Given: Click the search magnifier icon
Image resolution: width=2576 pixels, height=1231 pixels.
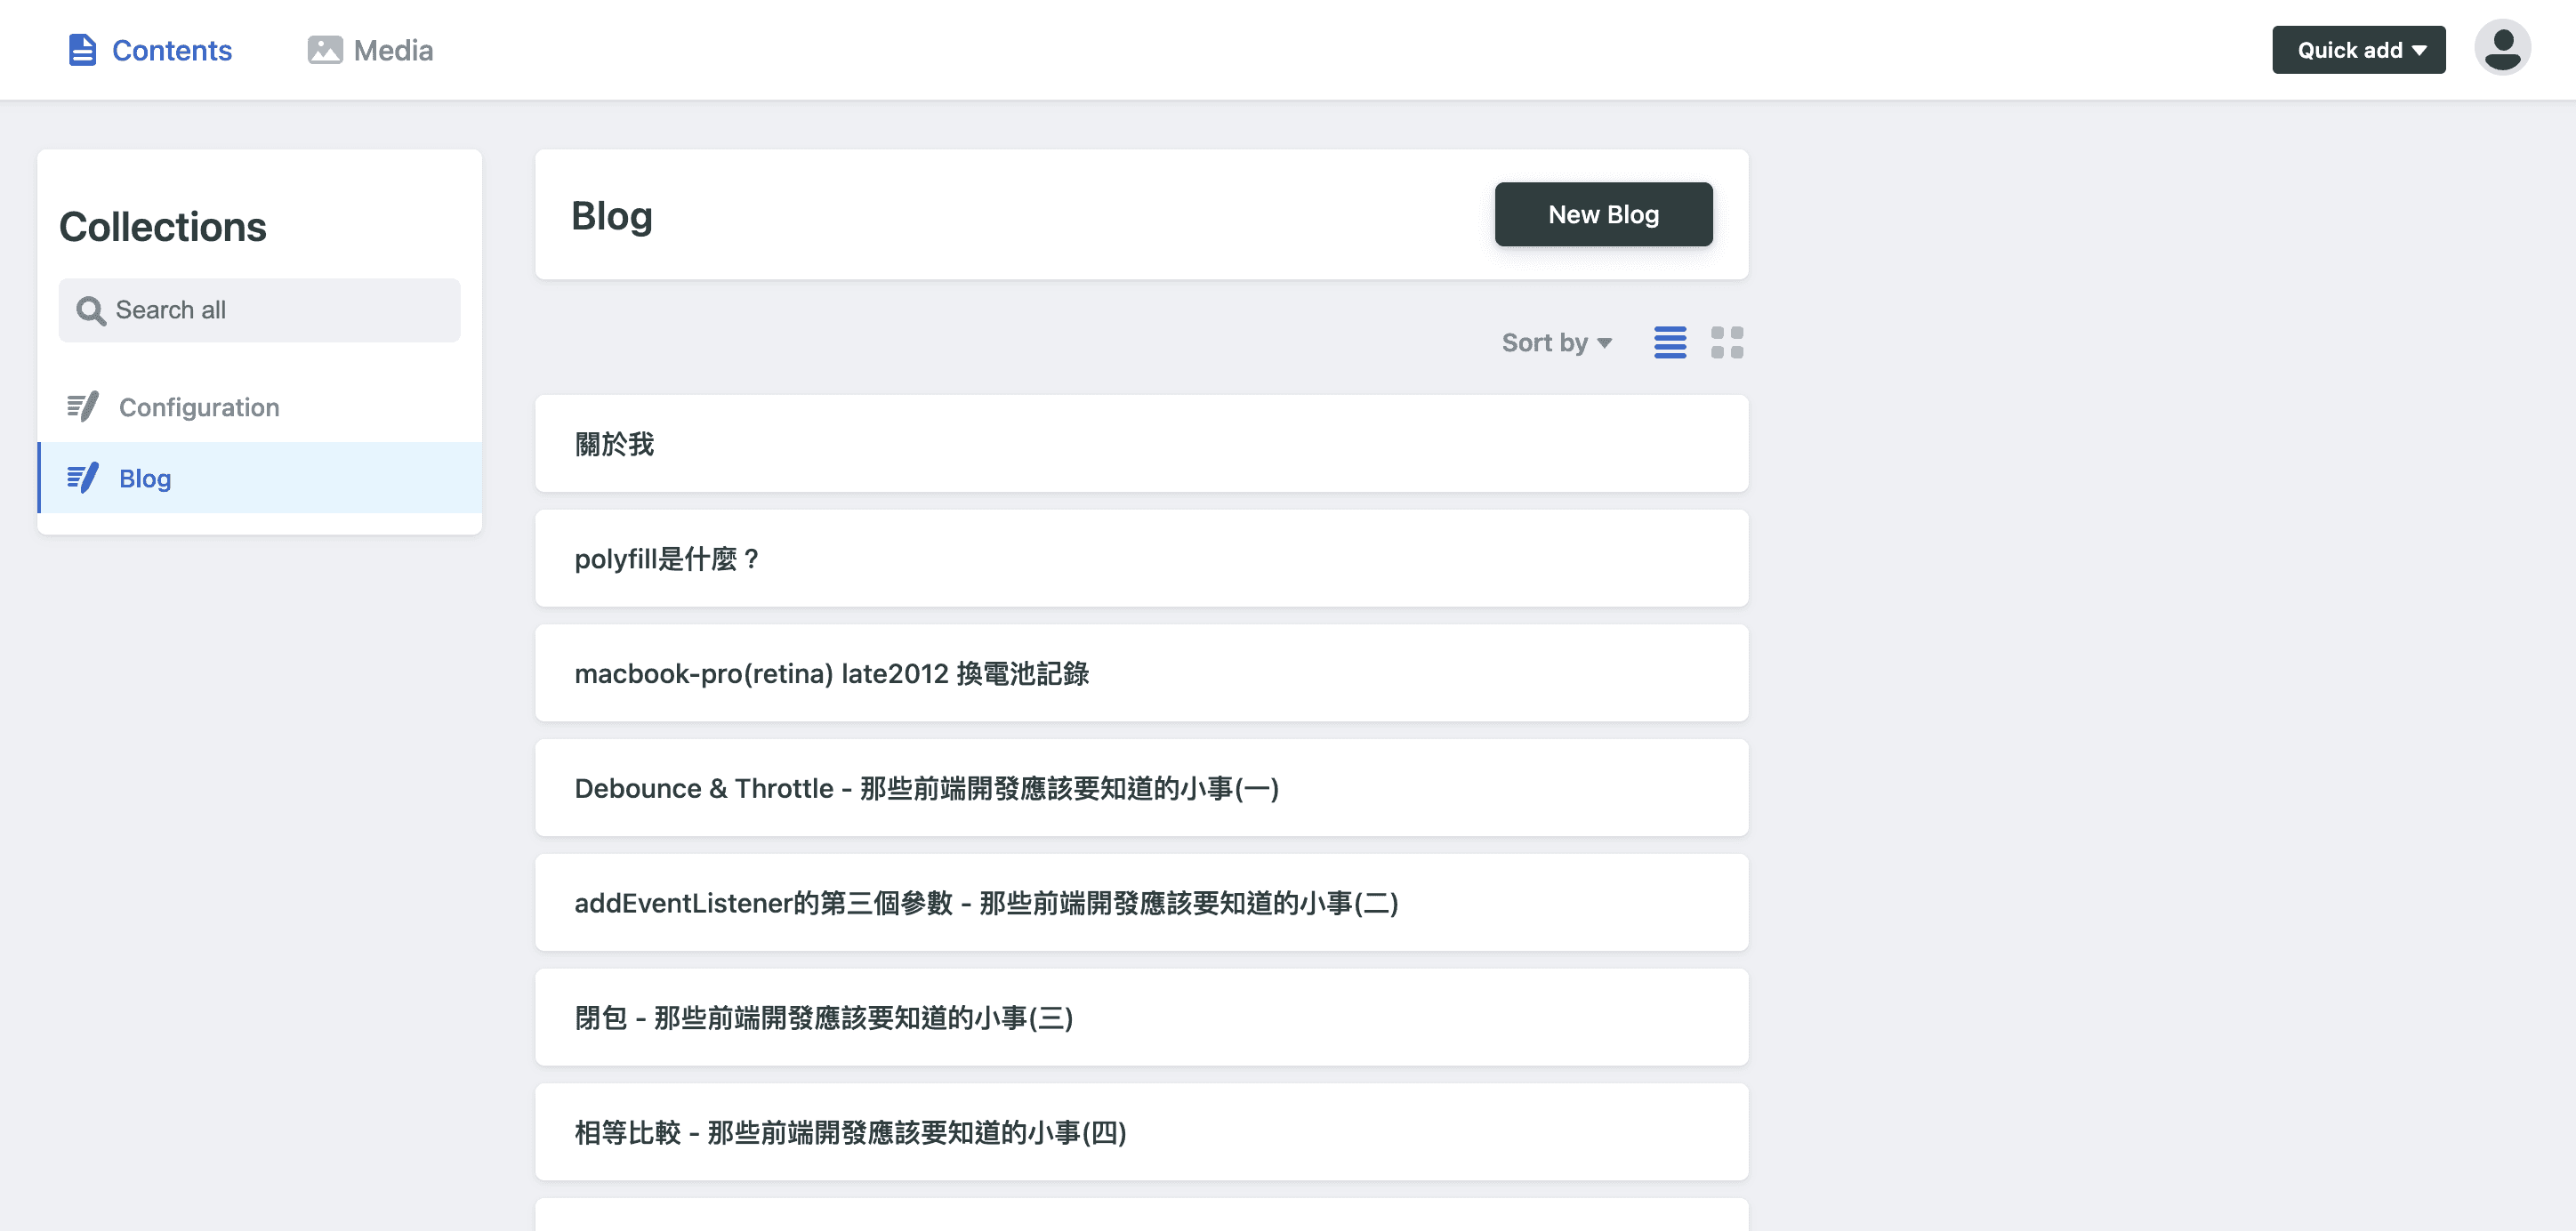Looking at the screenshot, I should pos(90,311).
